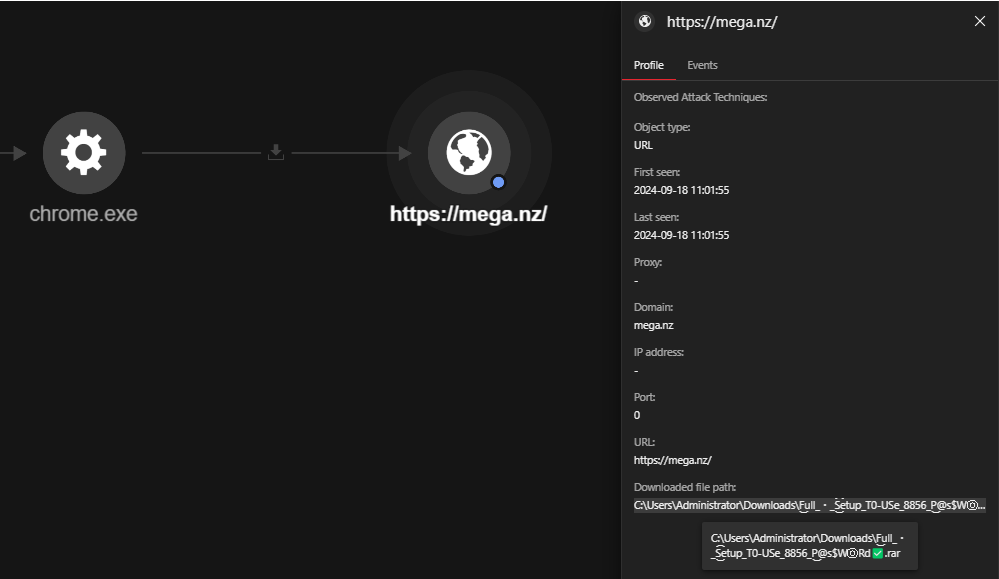
Task: Click the timestamp under Last seen
Action: click(681, 235)
